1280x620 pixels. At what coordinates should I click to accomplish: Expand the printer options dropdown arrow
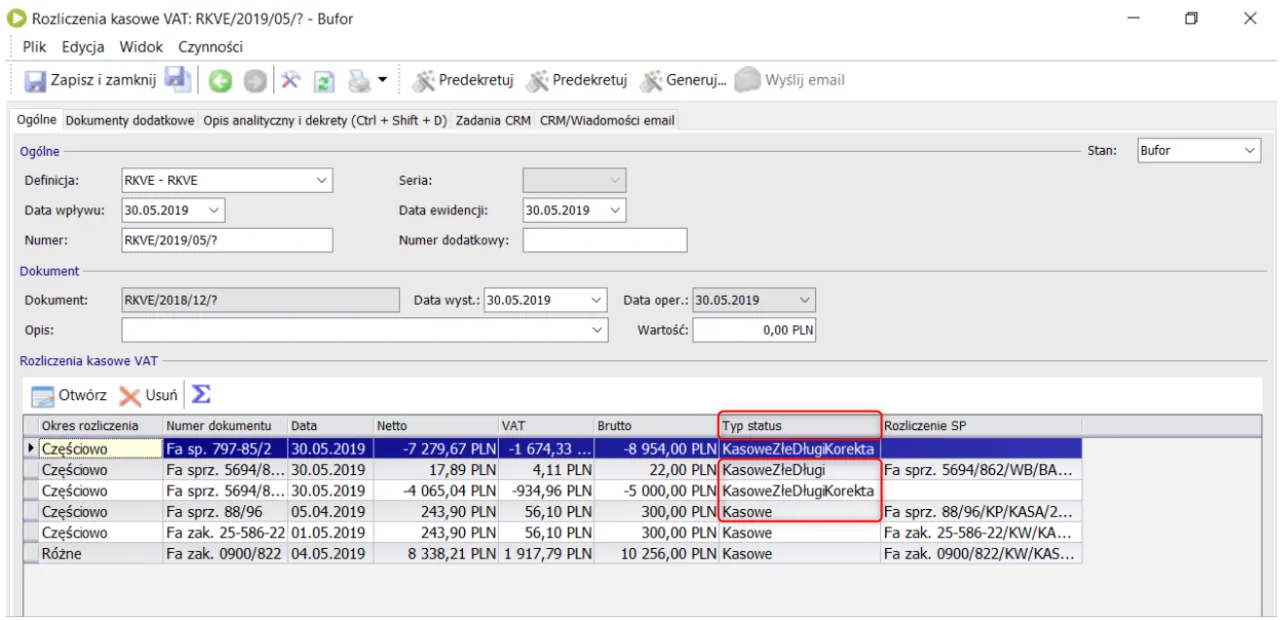382,80
